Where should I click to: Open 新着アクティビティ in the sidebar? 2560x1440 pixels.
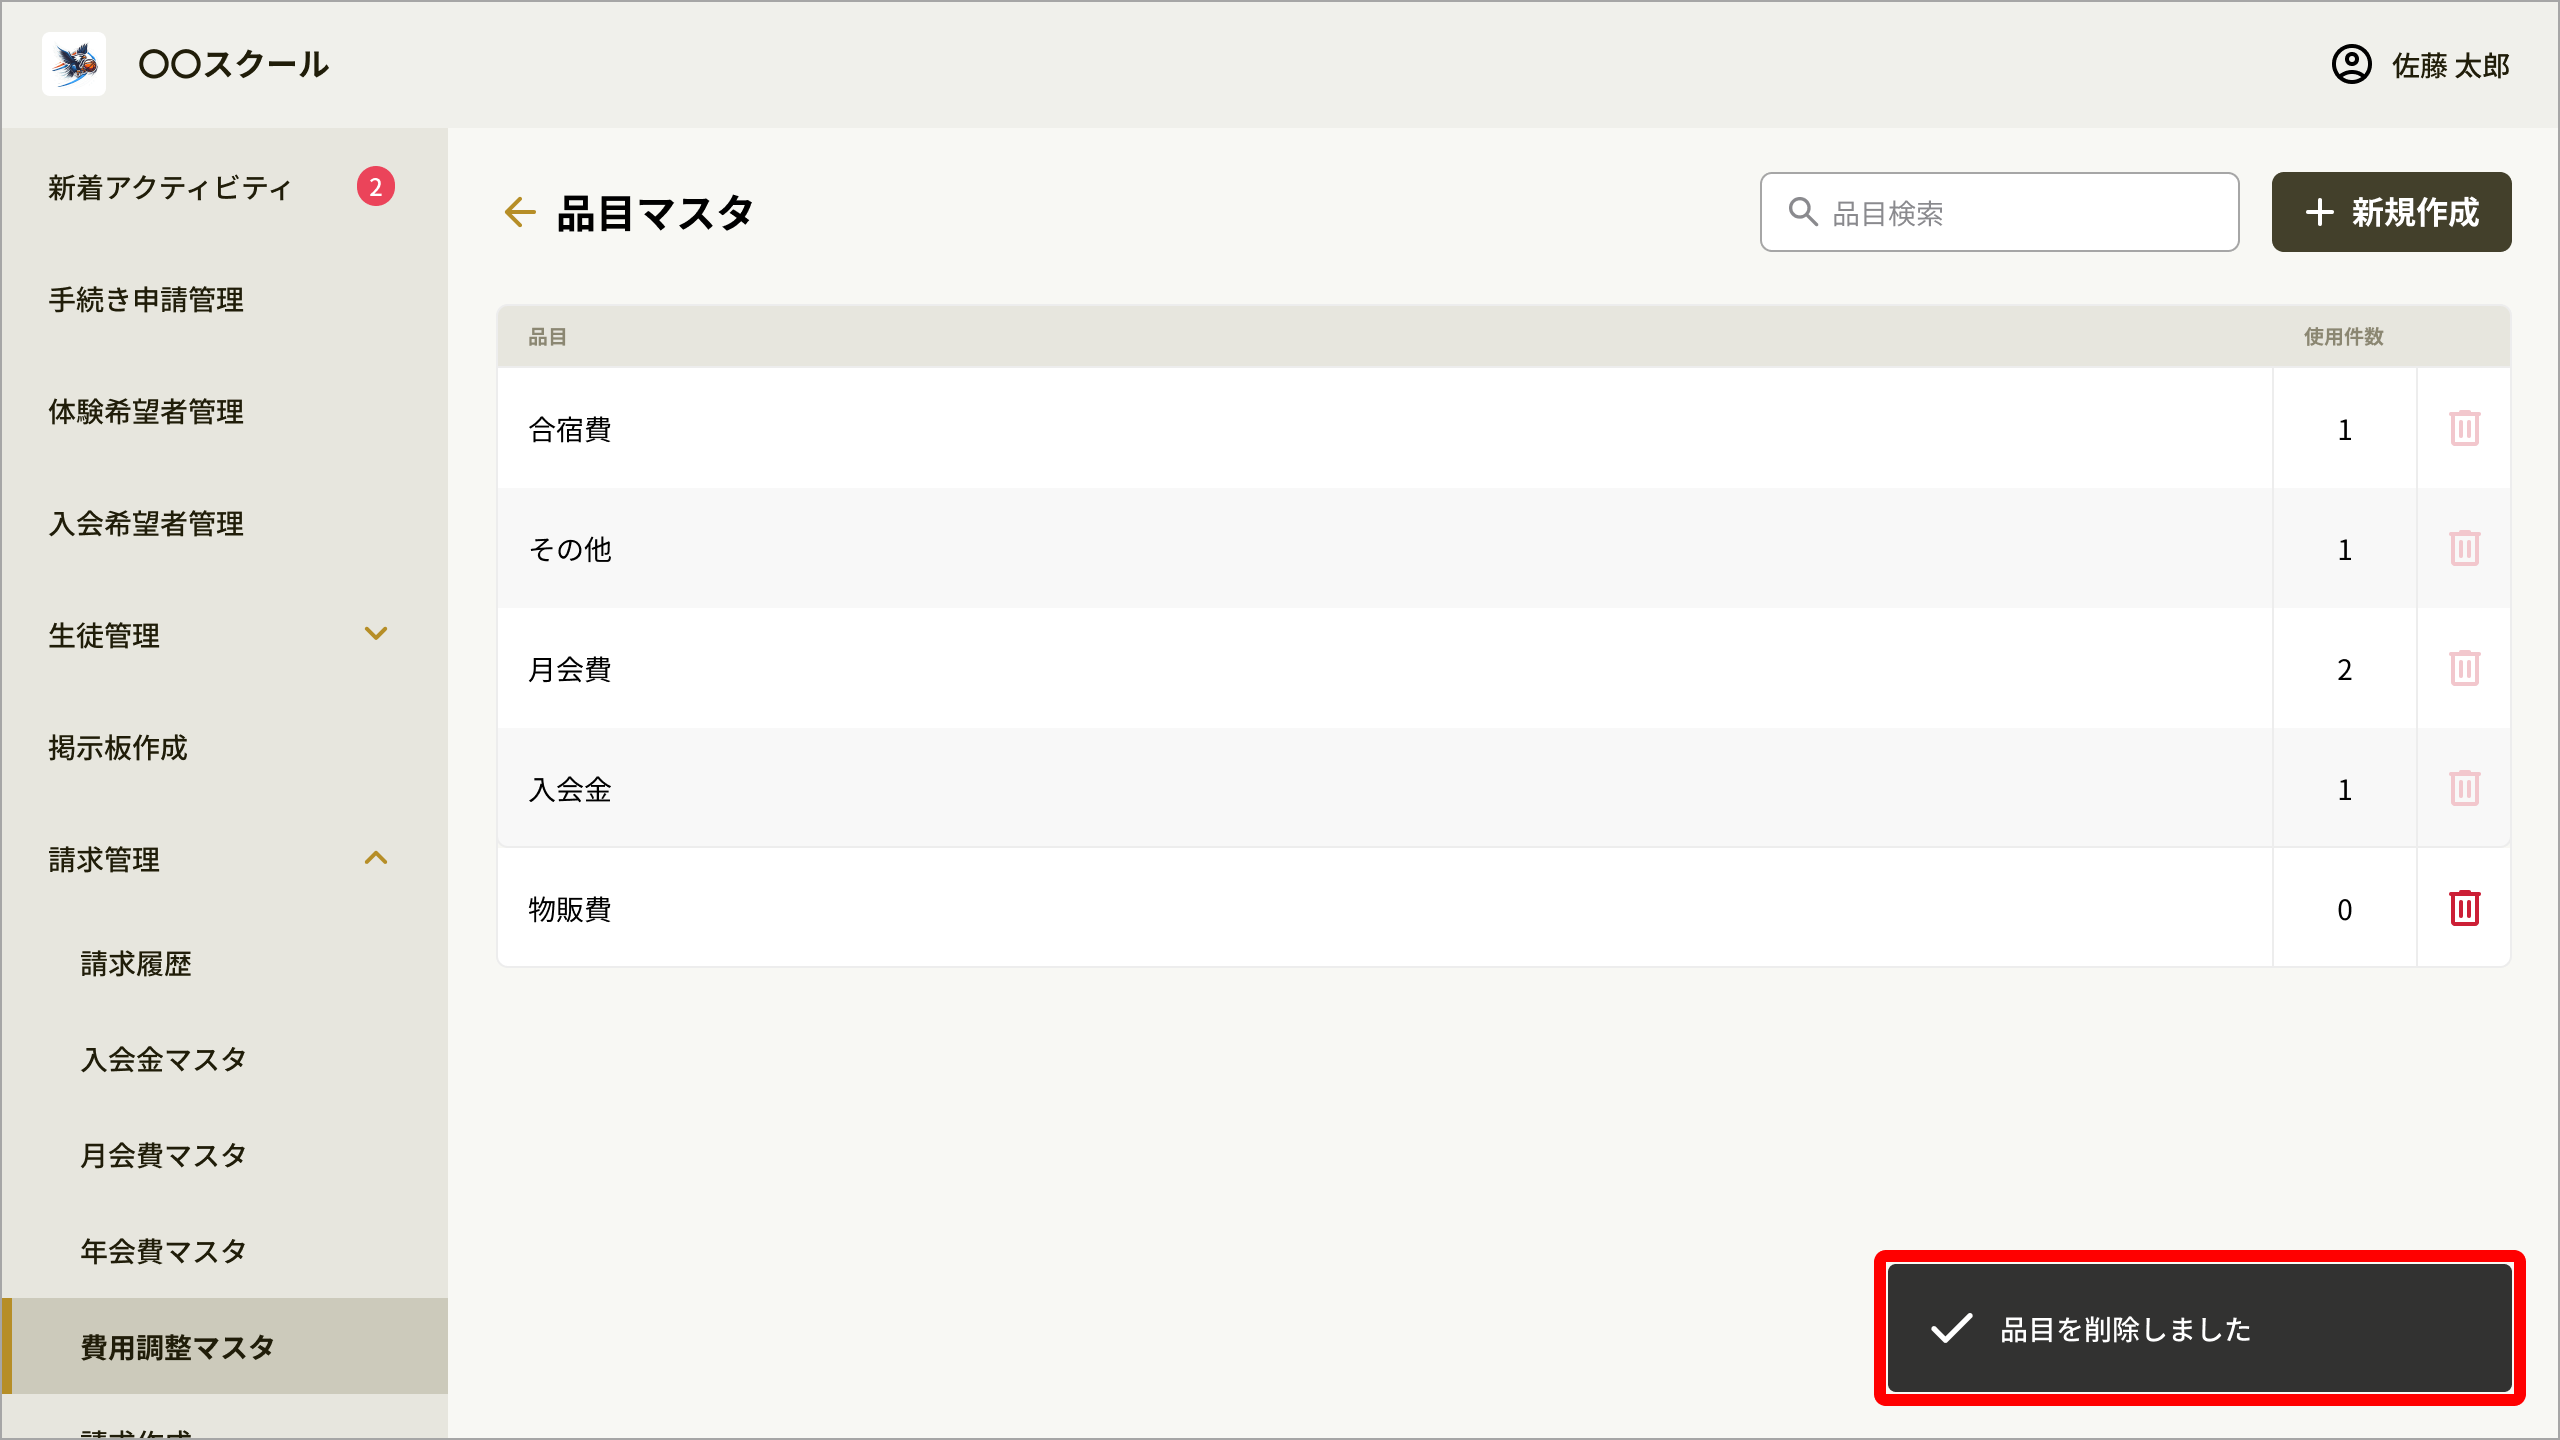pyautogui.click(x=170, y=188)
